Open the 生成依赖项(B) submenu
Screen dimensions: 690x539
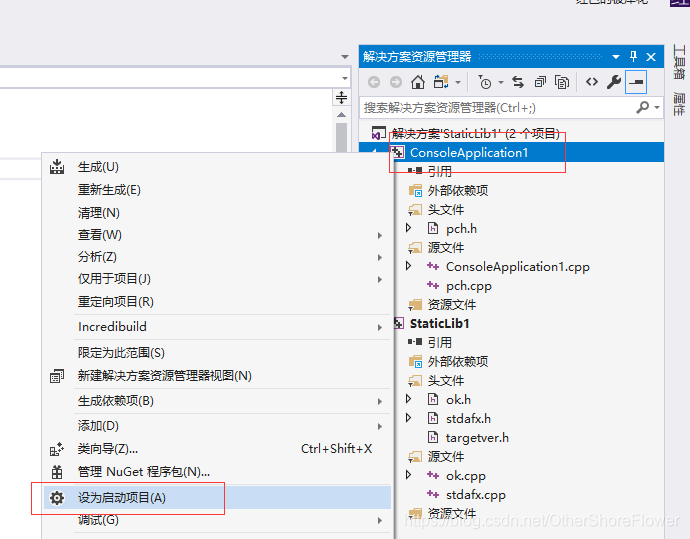coord(217,401)
